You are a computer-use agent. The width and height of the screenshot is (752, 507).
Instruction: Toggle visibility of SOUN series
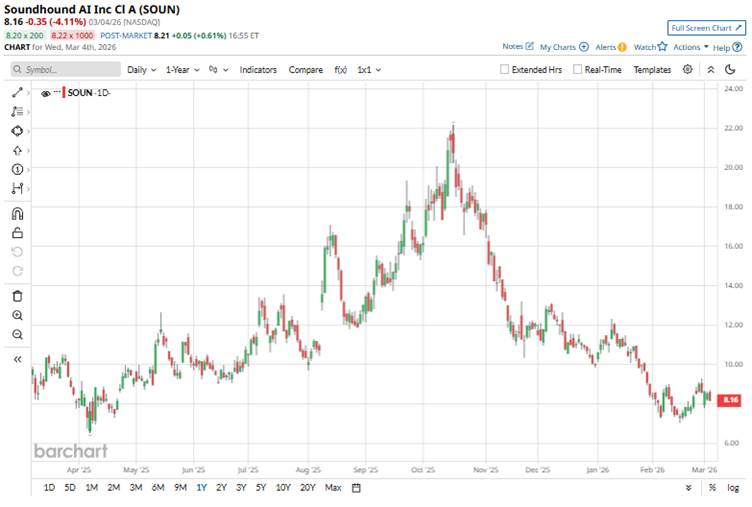(46, 94)
